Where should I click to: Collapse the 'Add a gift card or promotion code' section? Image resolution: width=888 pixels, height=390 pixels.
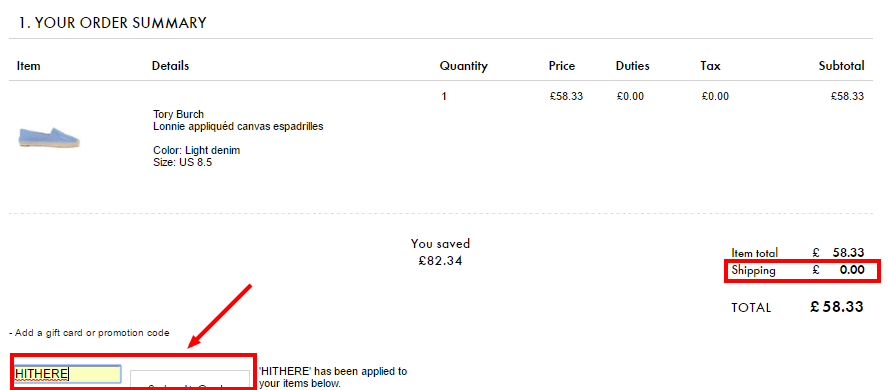89,333
